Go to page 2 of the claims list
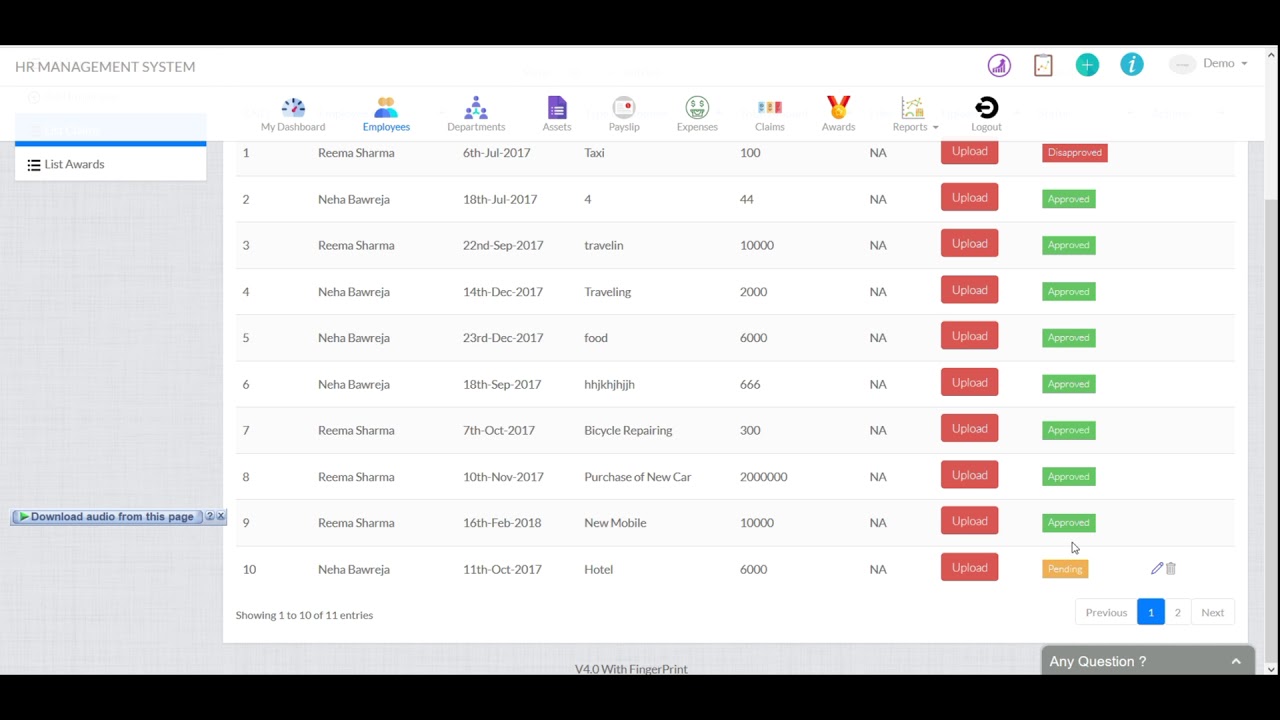This screenshot has height=720, width=1280. 1177,612
